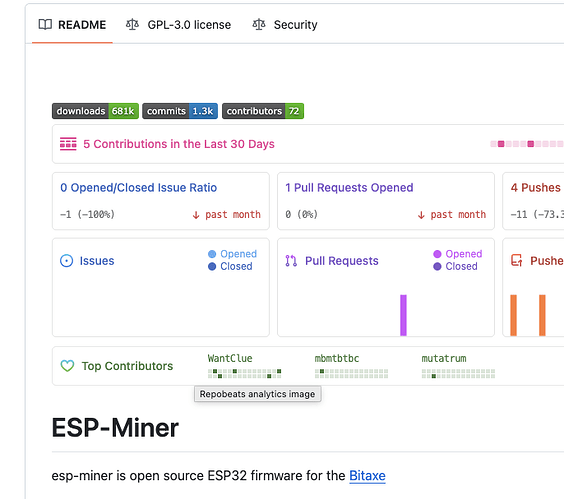
Task: Click the contributions calendar grid icon
Action: pyautogui.click(x=68, y=144)
